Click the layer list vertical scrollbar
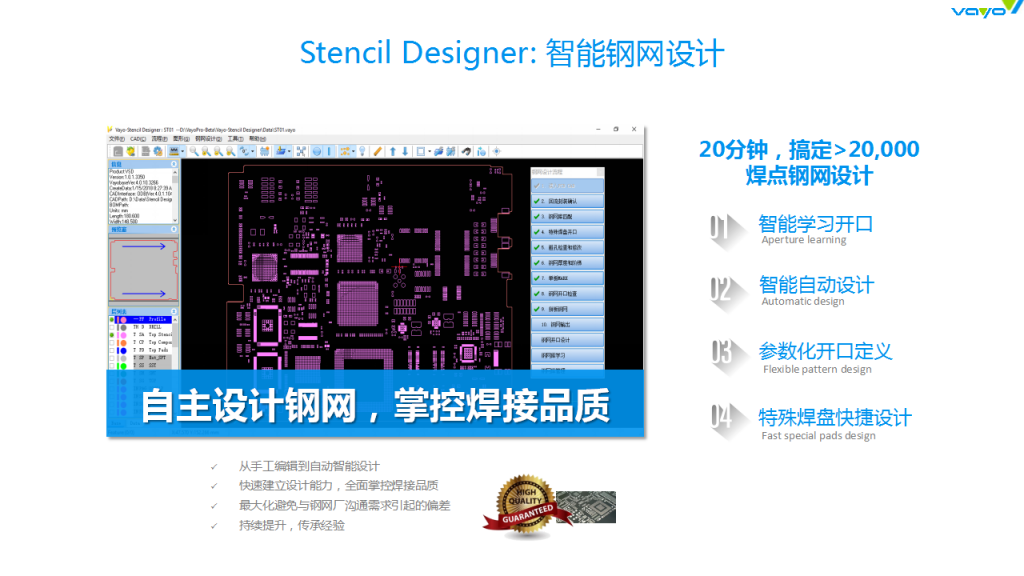The height and width of the screenshot is (576, 1024). point(175,343)
